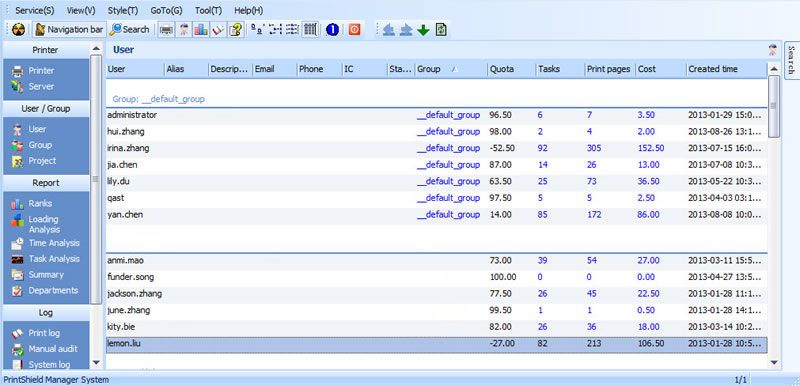Click the sidebar scroll down arrow
The height and width of the screenshot is (386, 800).
[95, 363]
